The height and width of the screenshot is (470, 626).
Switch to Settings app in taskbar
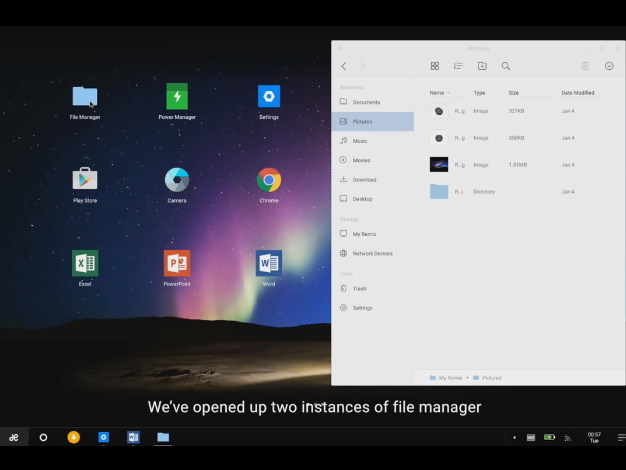coord(103,437)
